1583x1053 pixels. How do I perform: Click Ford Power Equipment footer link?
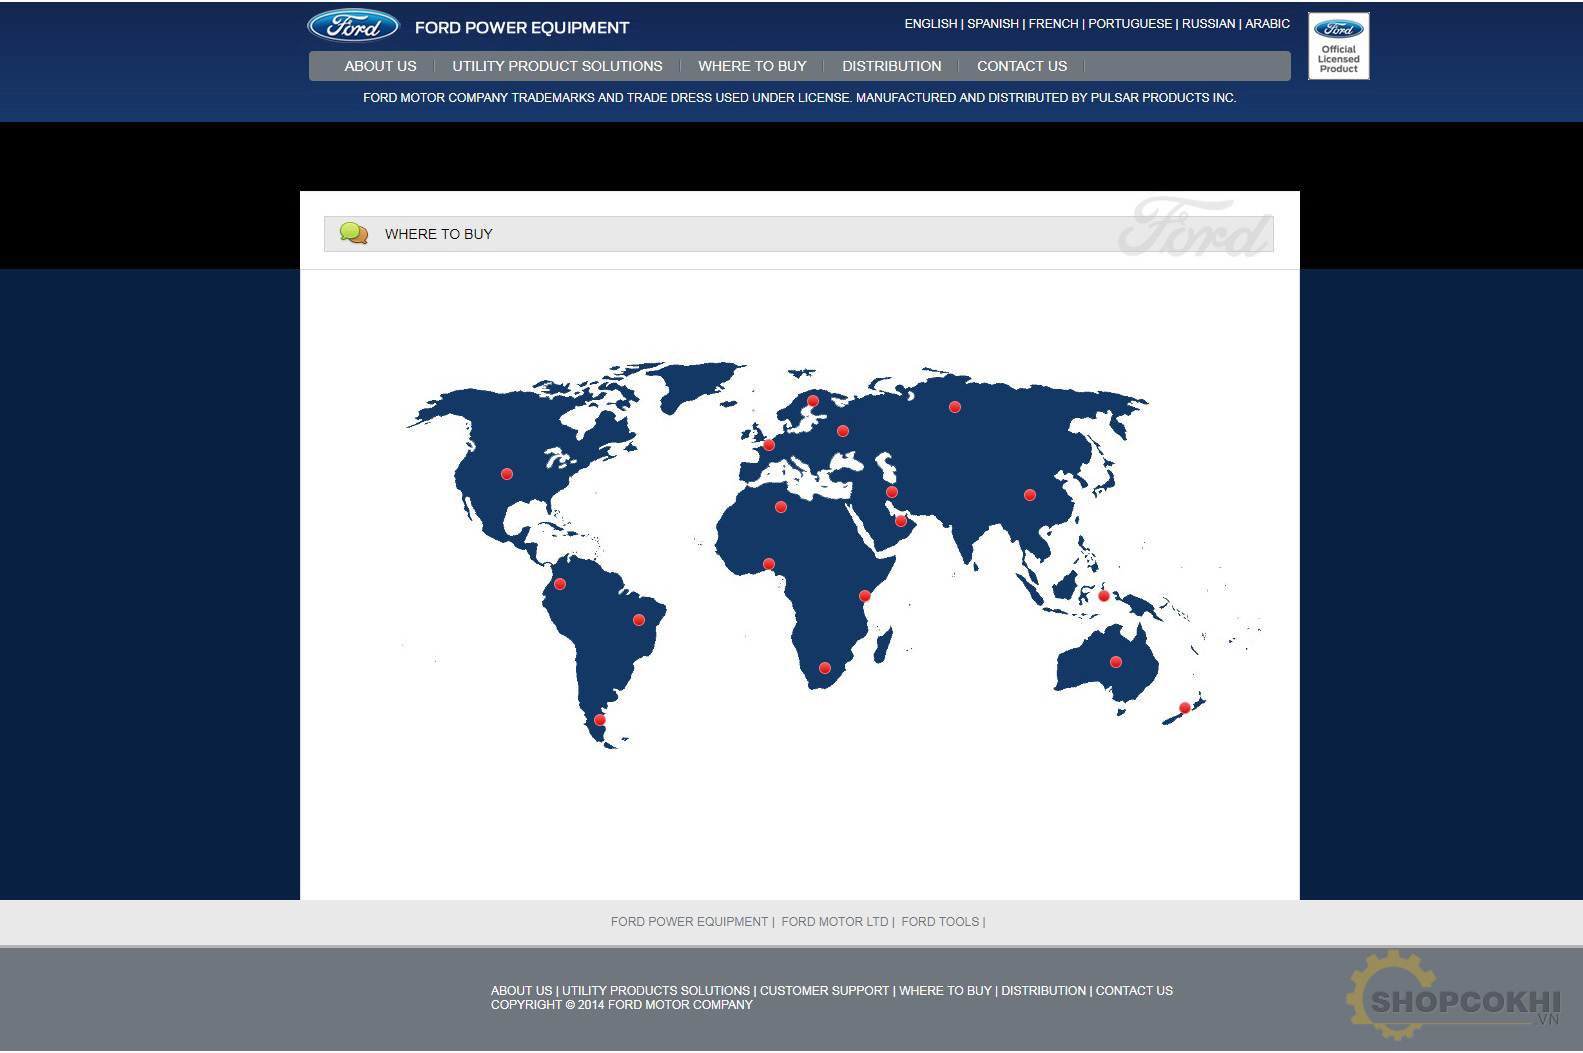[x=689, y=922]
